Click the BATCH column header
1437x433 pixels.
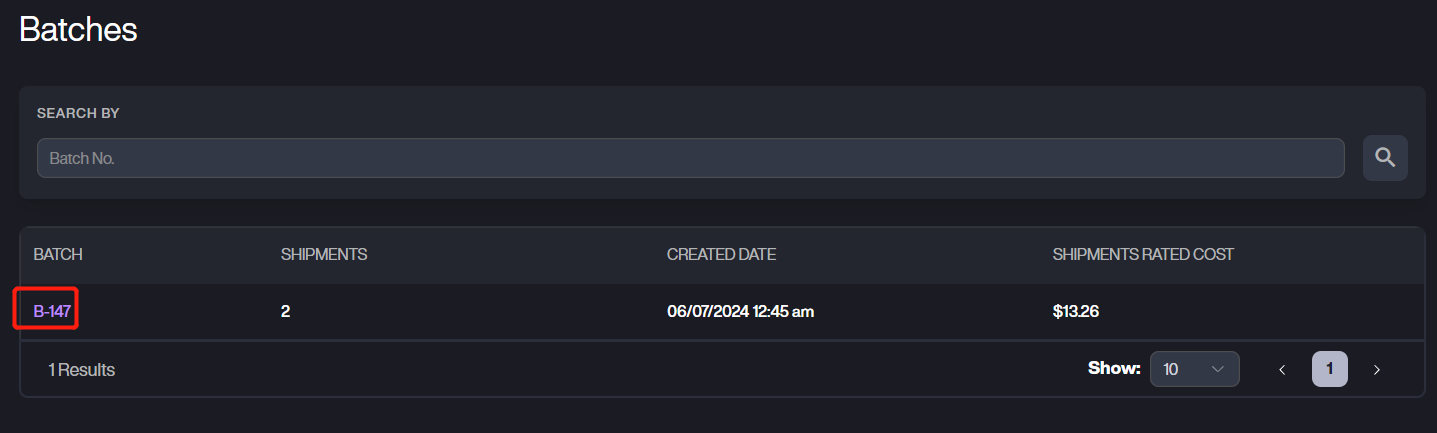coord(58,255)
